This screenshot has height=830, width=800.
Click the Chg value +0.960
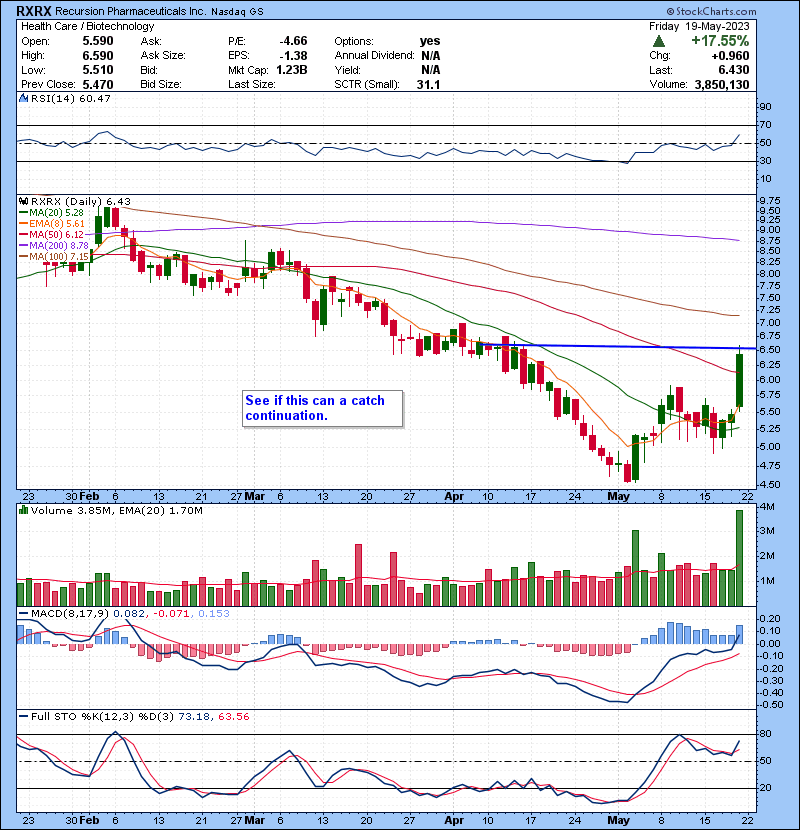730,56
